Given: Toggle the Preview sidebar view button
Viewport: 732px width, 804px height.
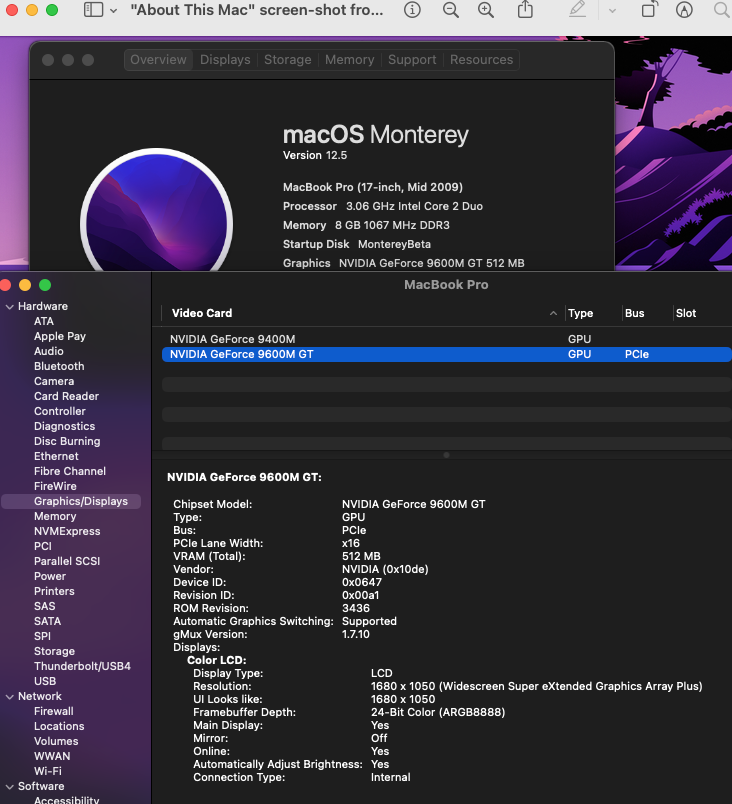Looking at the screenshot, I should coord(93,10).
